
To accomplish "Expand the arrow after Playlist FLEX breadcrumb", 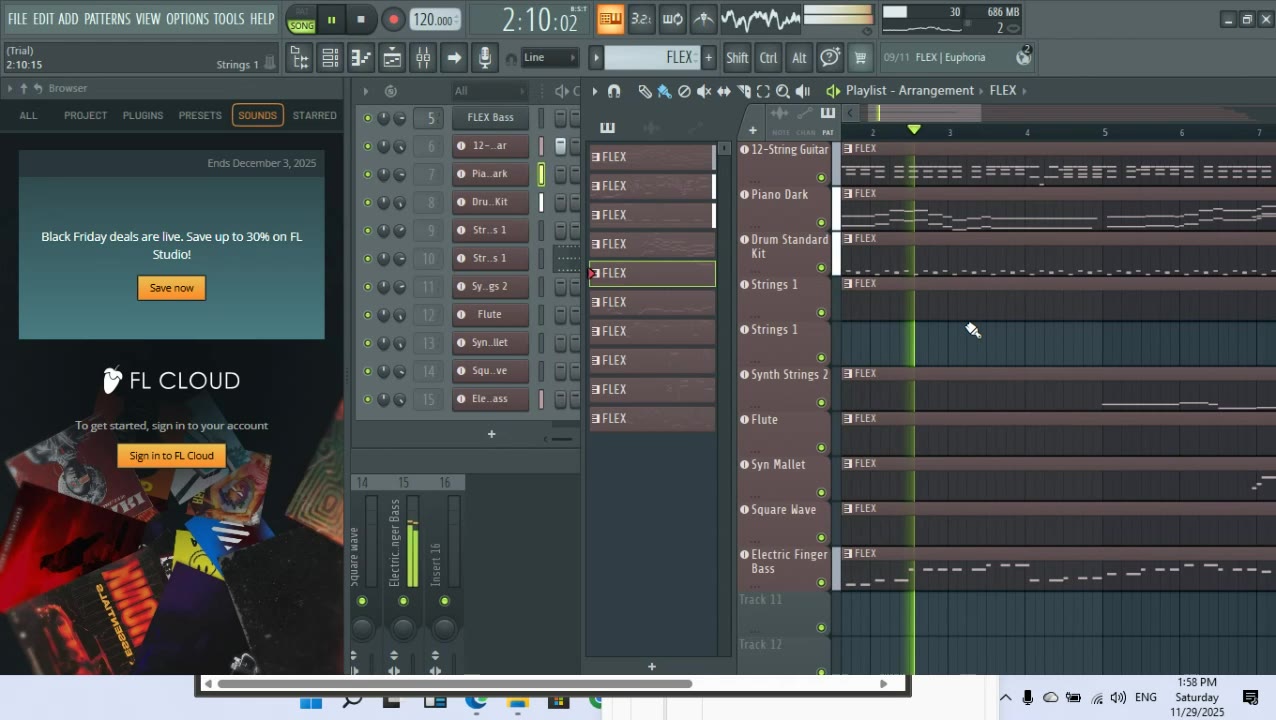I will tap(1025, 91).
